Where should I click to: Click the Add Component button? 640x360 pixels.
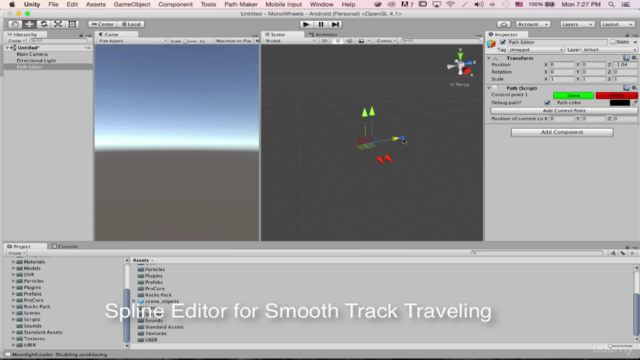coord(562,132)
